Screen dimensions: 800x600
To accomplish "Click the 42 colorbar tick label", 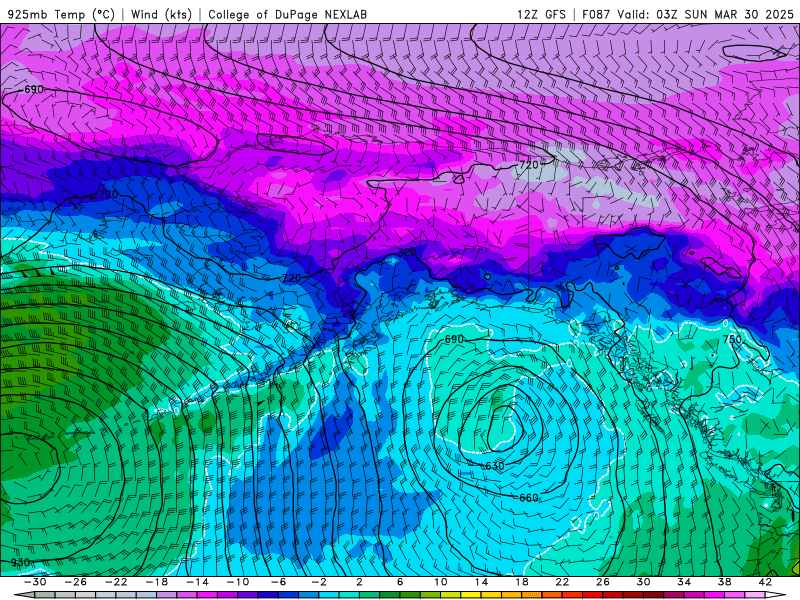I will pos(765,582).
